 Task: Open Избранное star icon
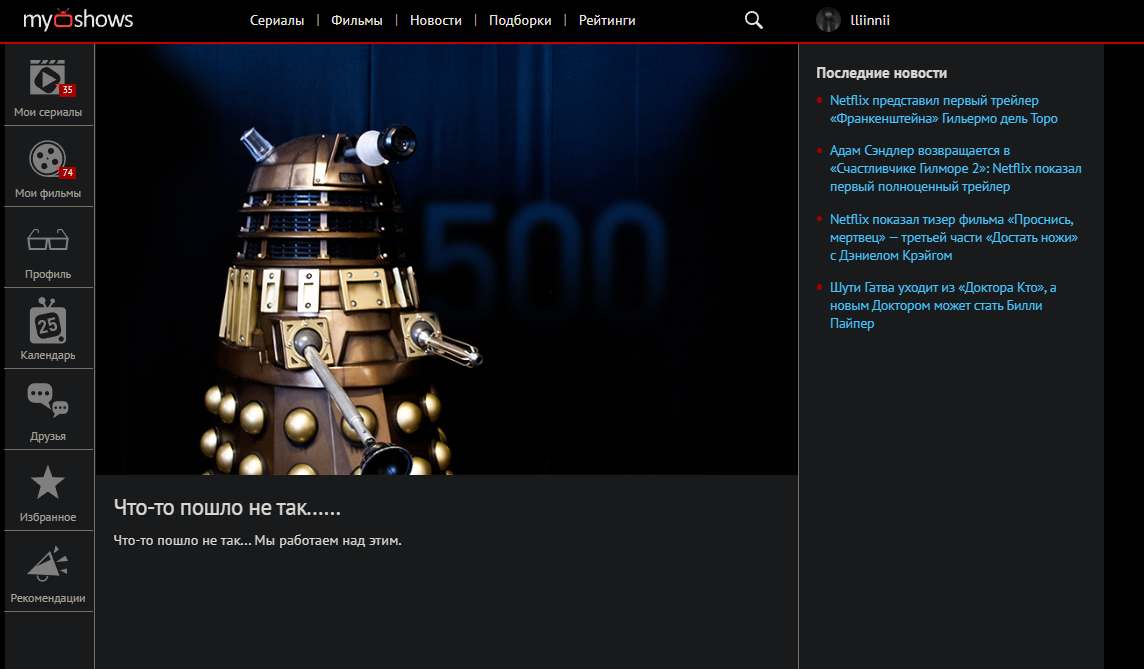pyautogui.click(x=48, y=482)
